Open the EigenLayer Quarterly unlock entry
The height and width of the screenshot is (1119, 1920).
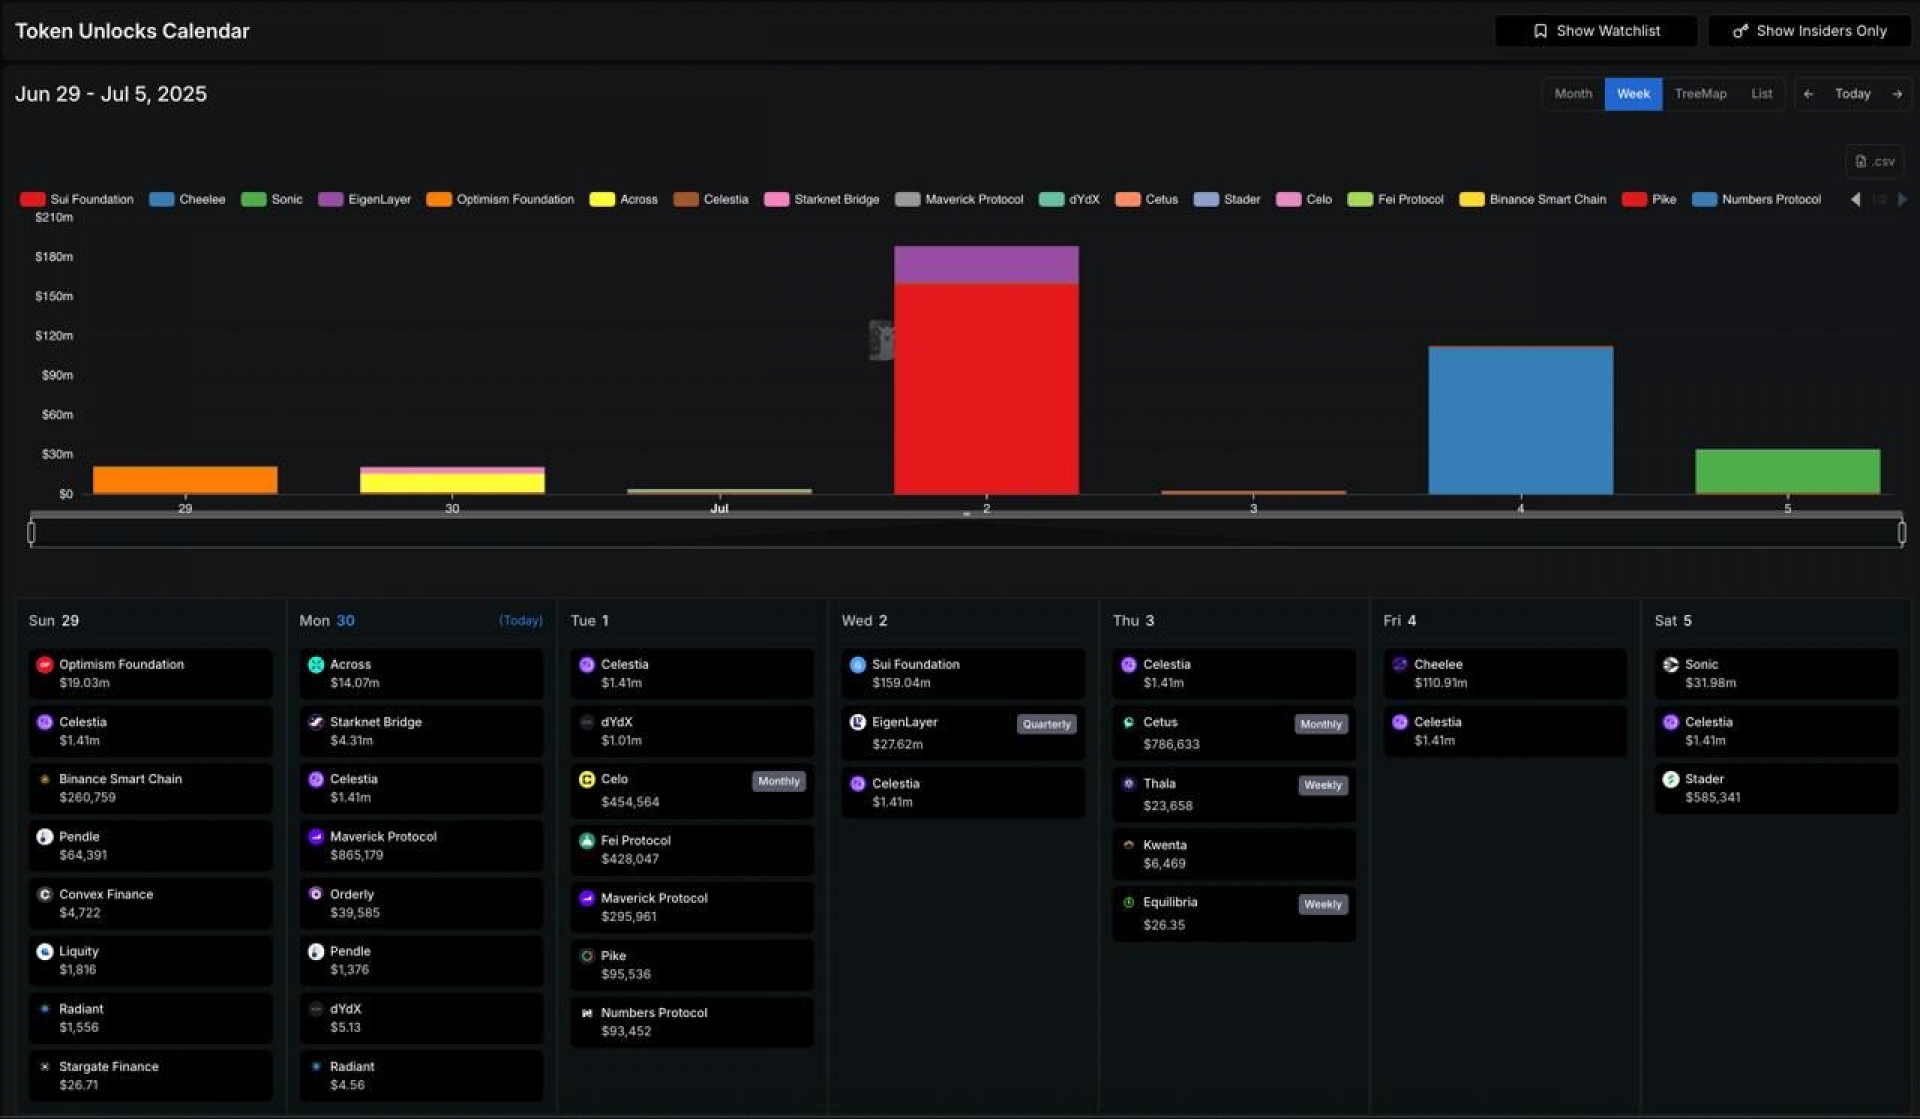963,733
